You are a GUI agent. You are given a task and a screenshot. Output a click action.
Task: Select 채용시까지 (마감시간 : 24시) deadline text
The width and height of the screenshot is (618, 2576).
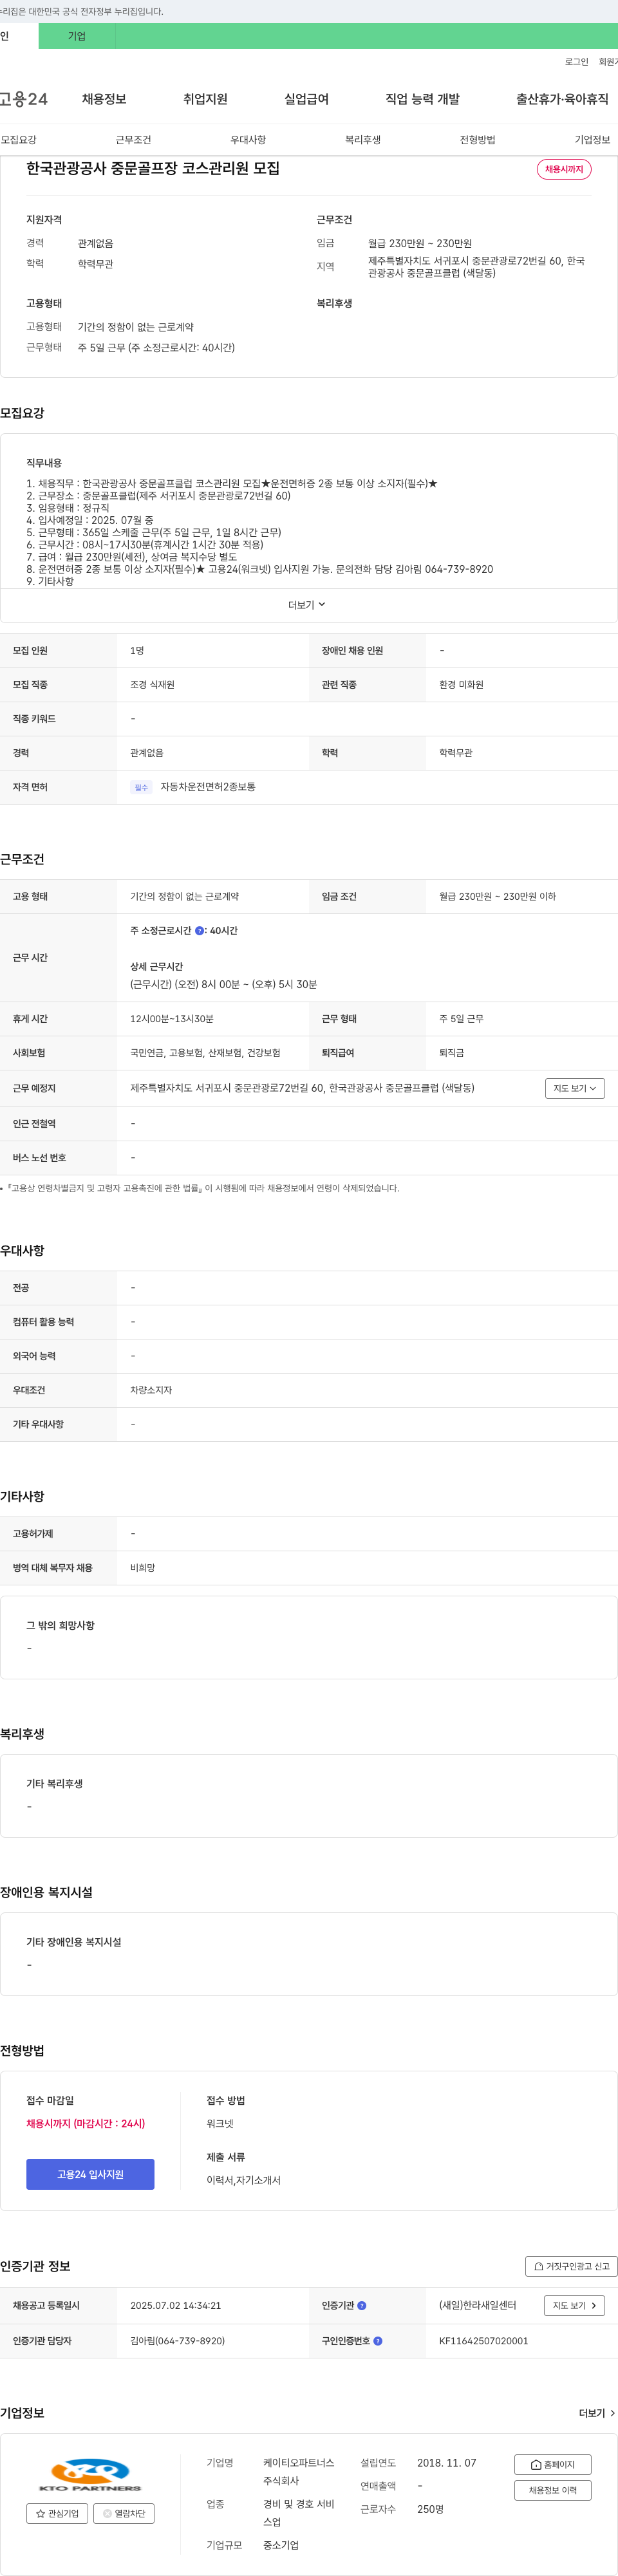click(x=85, y=2124)
